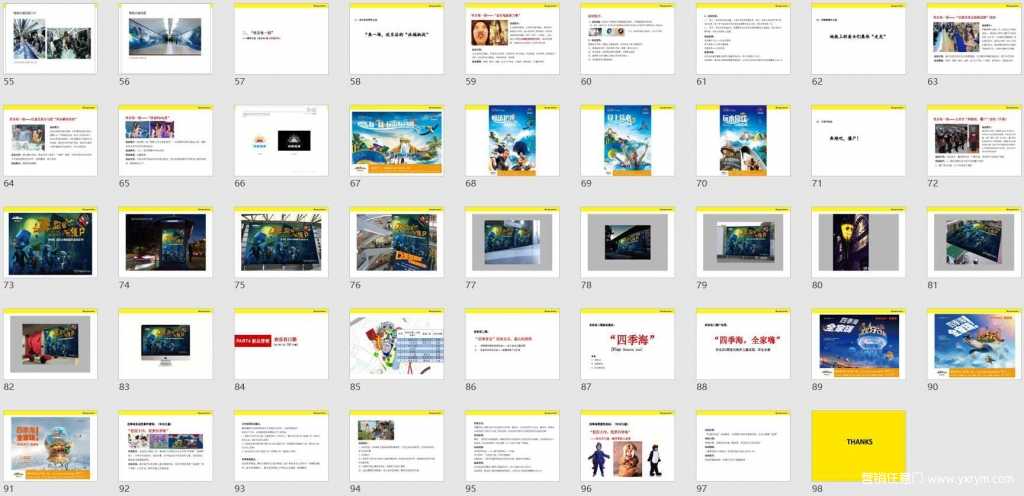Screen dimensions: 1024x496
Task: Select slide 69 blue vertical poster
Action: point(626,141)
